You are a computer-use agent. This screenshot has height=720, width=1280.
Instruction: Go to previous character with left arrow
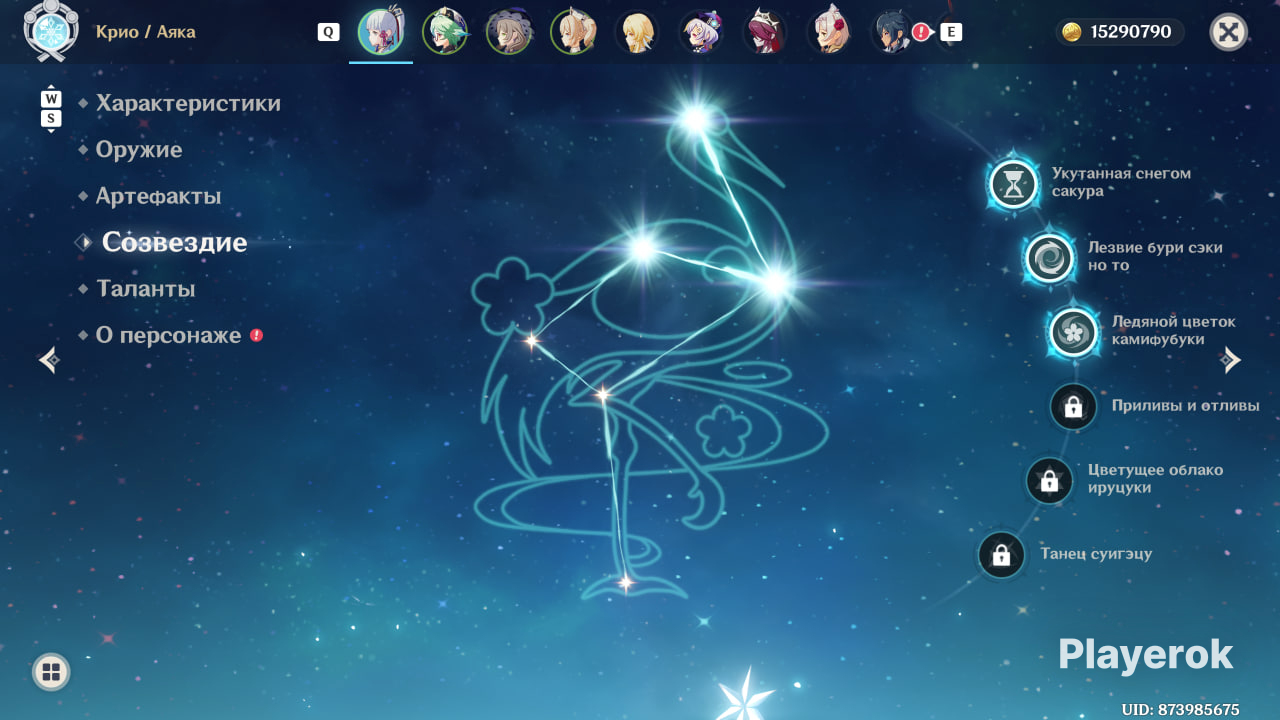pyautogui.click(x=49, y=360)
